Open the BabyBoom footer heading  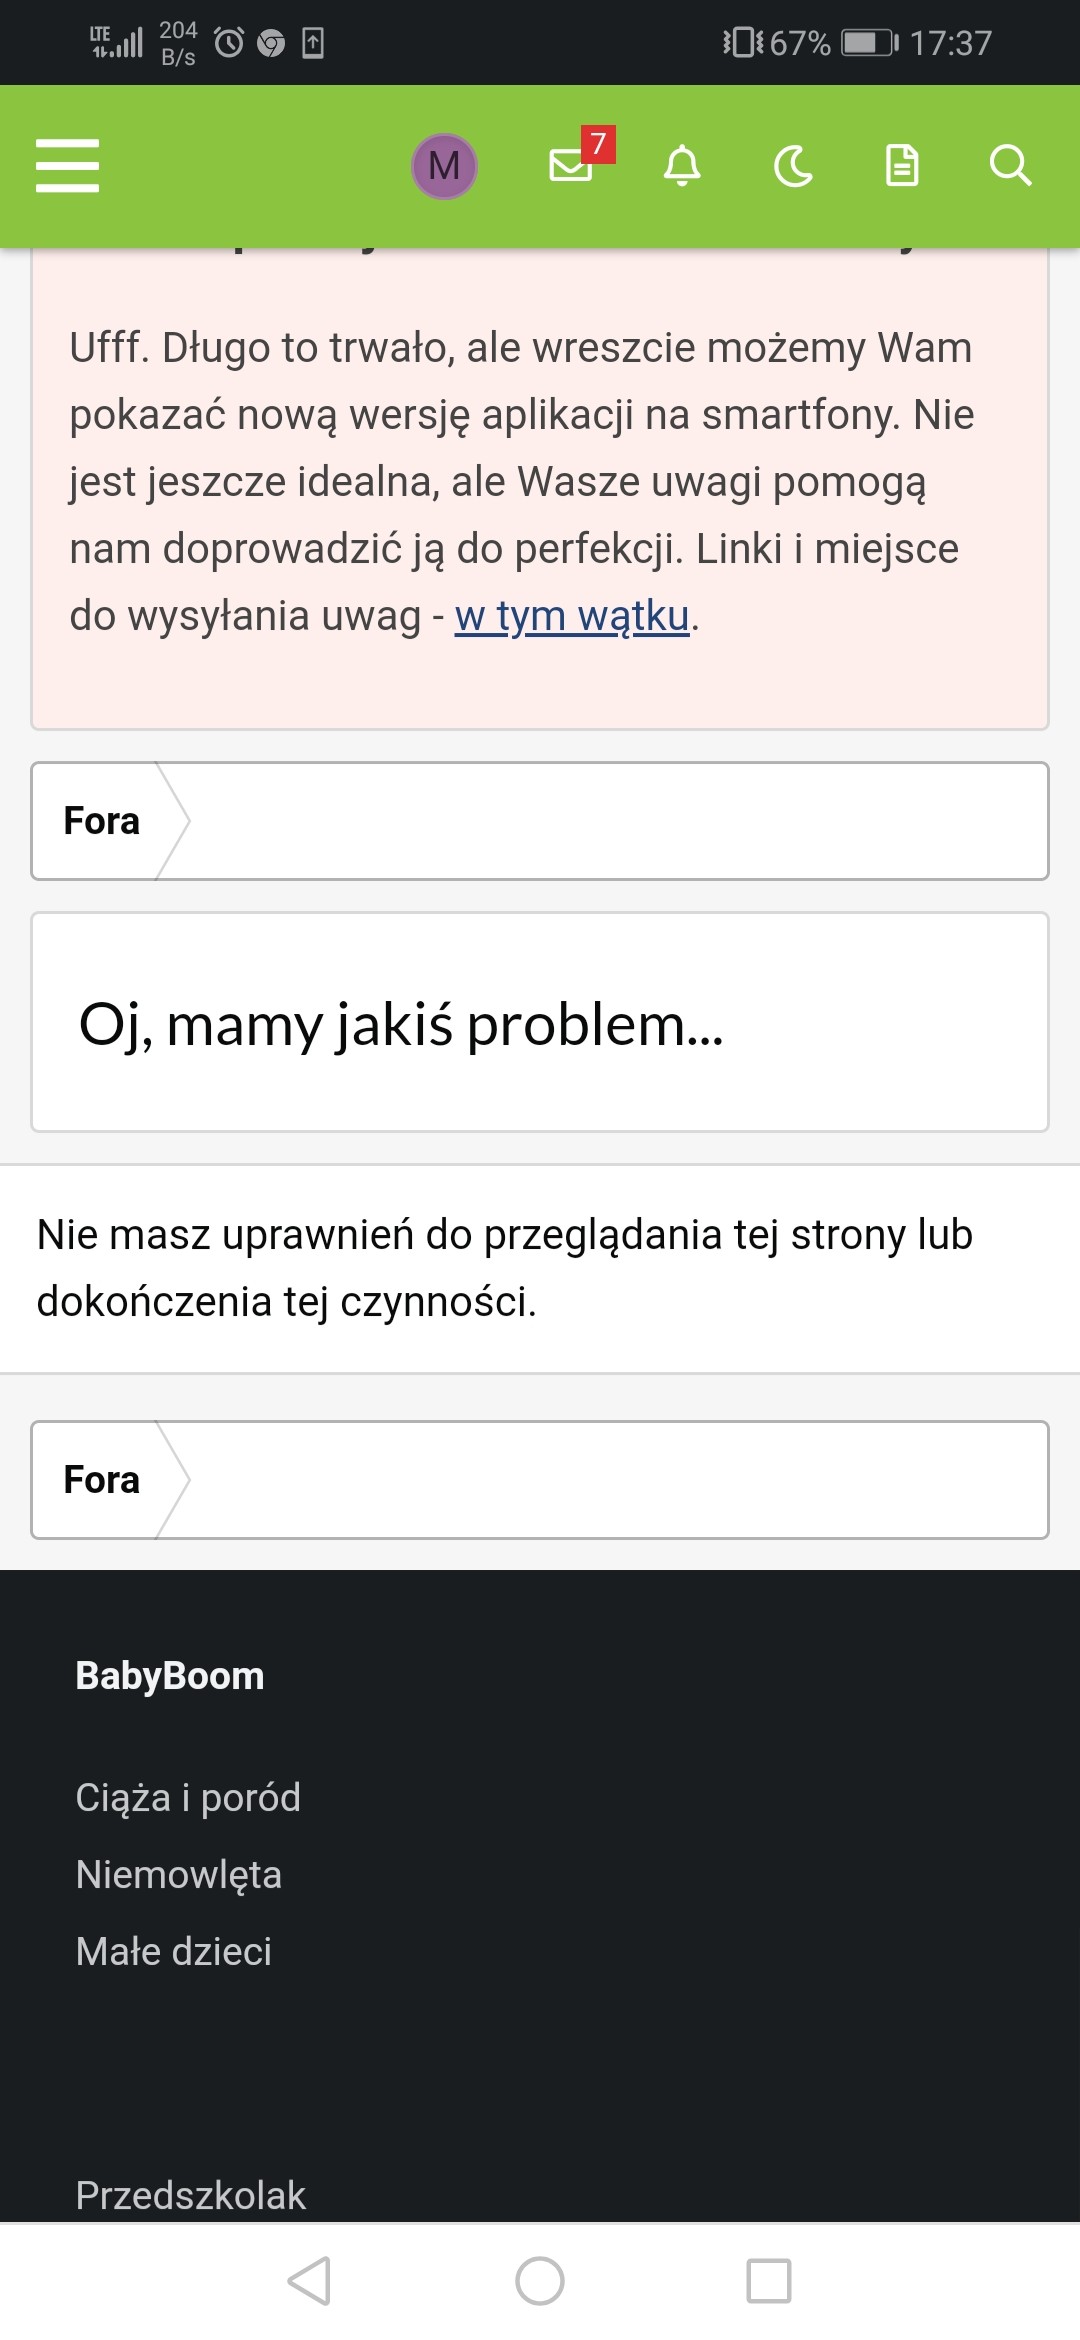170,1676
